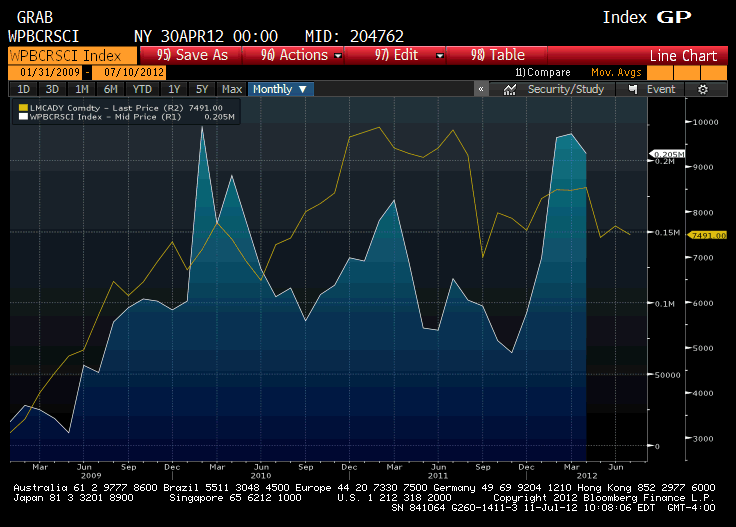Collapse panel with double-chevron button
Screen dimensions: 736x527
481,89
